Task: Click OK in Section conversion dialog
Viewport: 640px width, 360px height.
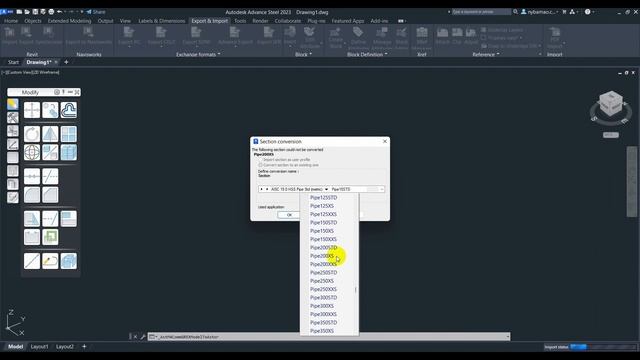Action: point(289,215)
